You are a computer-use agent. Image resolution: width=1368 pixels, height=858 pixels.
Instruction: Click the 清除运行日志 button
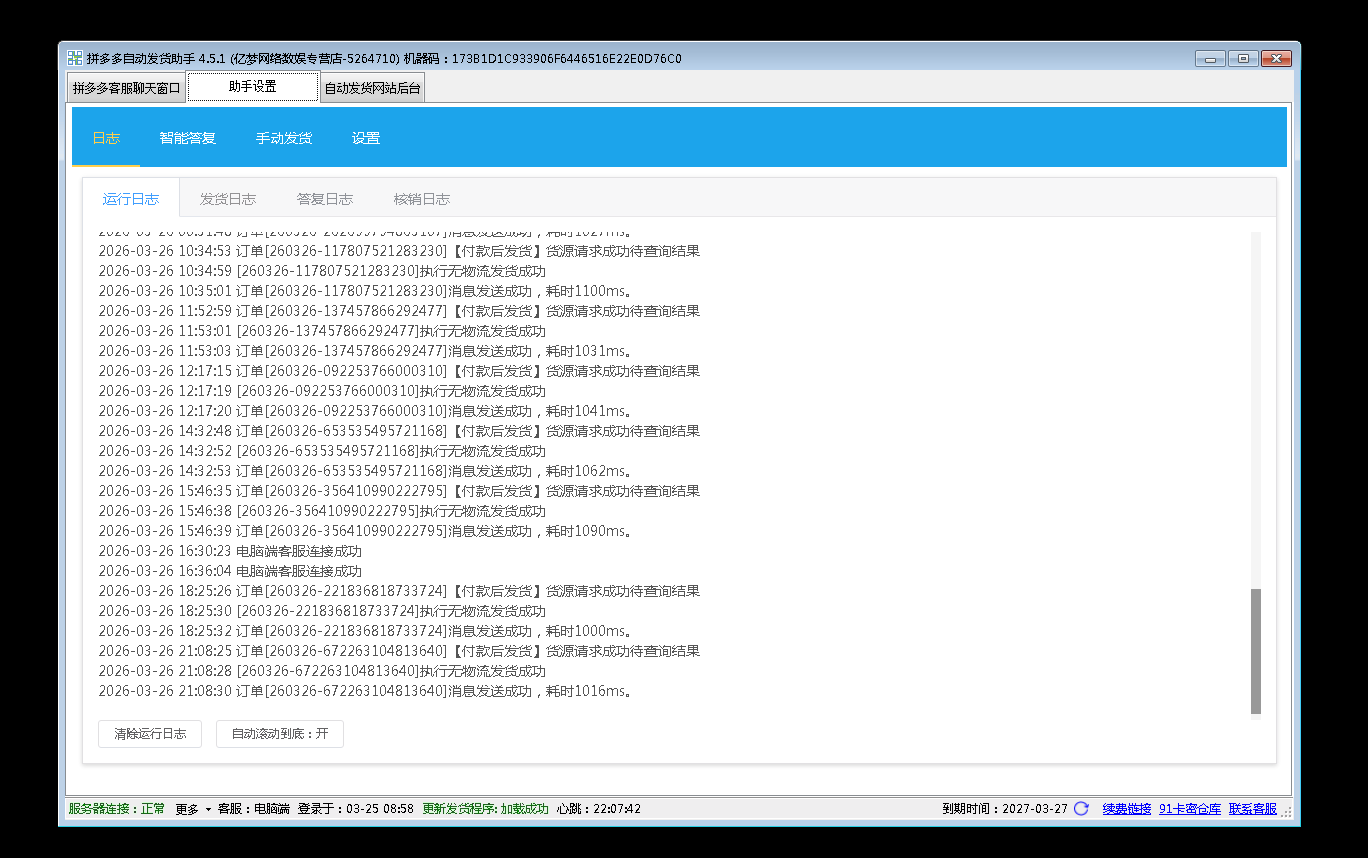tap(150, 733)
